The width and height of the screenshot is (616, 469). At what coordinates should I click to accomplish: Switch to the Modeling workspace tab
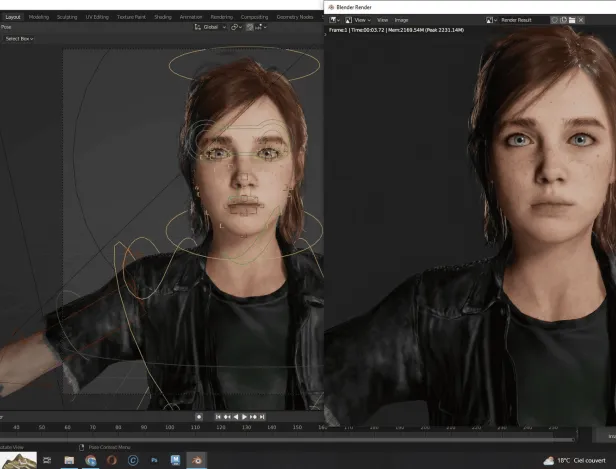pos(39,17)
